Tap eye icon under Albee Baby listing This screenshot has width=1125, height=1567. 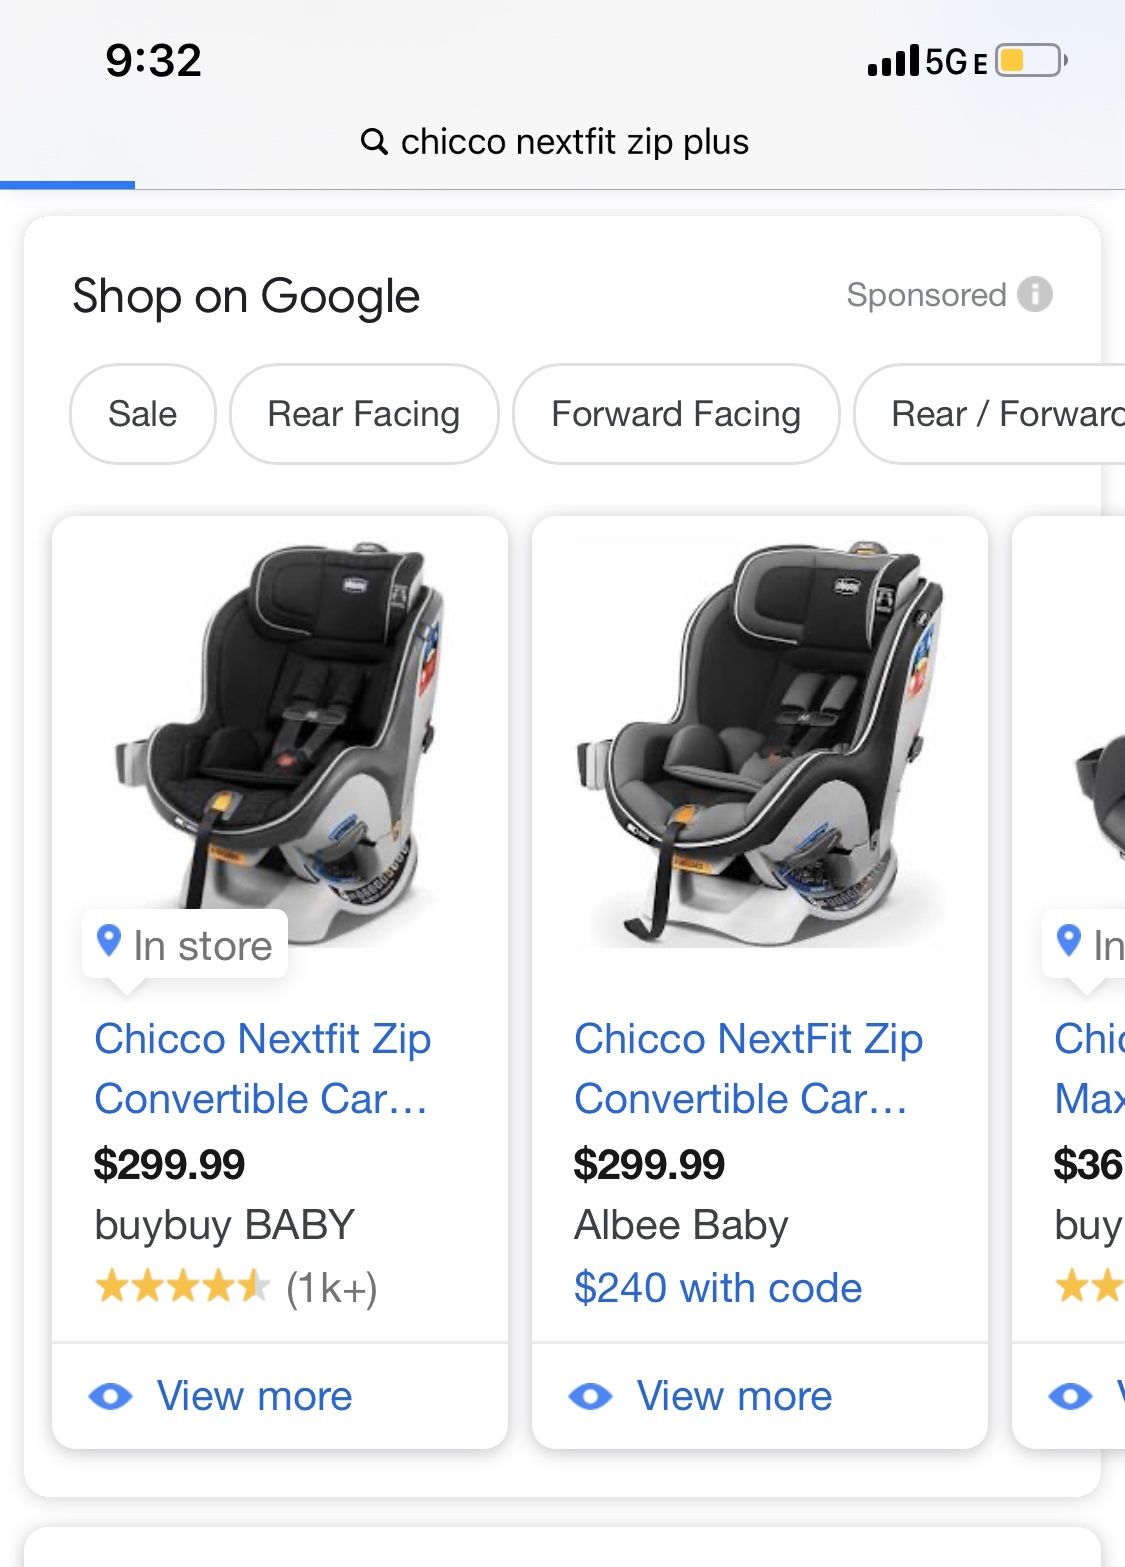[590, 1396]
